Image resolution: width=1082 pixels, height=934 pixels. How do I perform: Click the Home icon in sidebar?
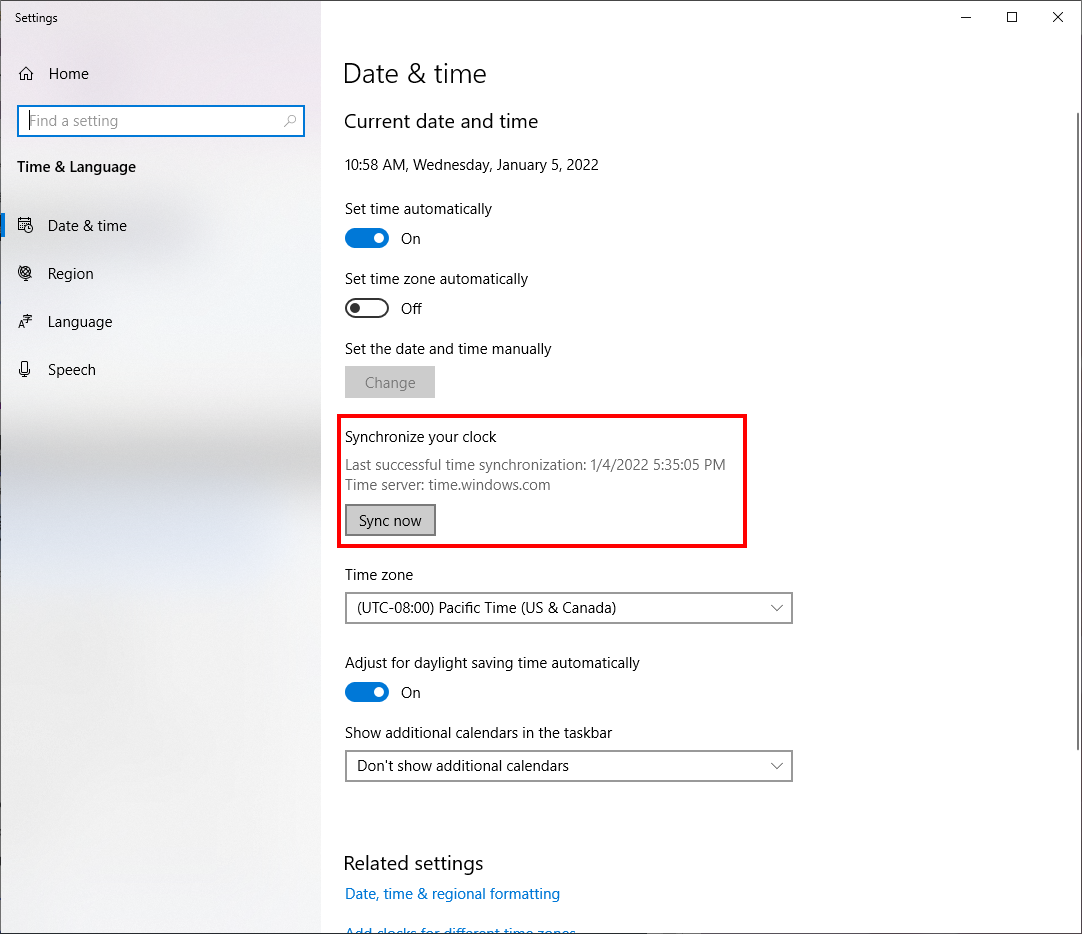click(27, 74)
